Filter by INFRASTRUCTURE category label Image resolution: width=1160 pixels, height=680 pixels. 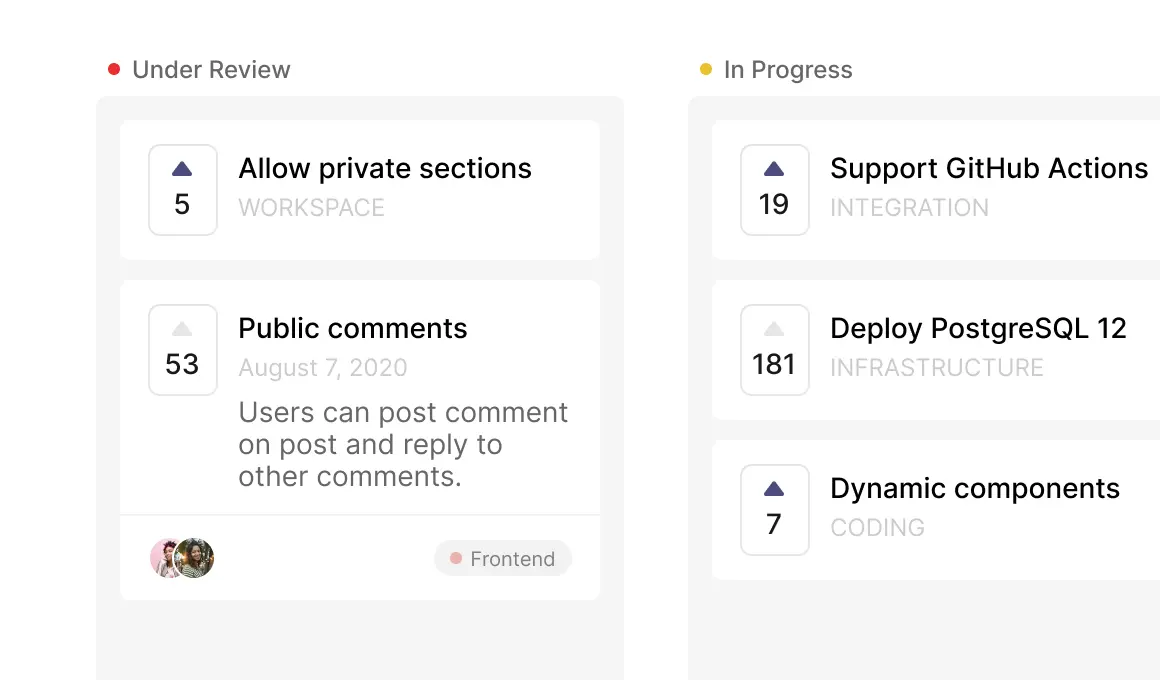(x=936, y=368)
